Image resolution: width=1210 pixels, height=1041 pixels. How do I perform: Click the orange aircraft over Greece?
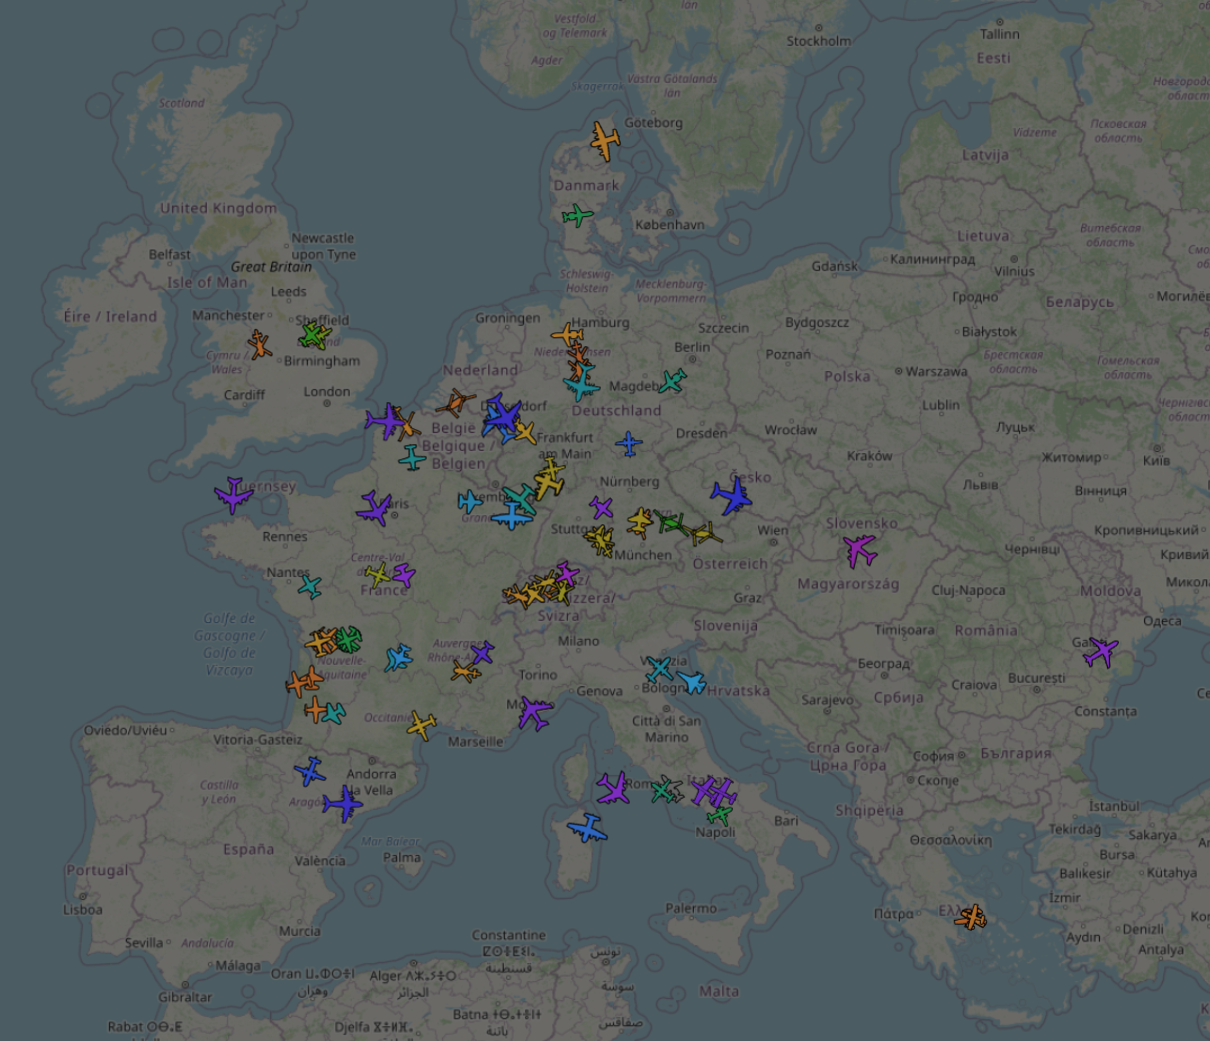971,916
